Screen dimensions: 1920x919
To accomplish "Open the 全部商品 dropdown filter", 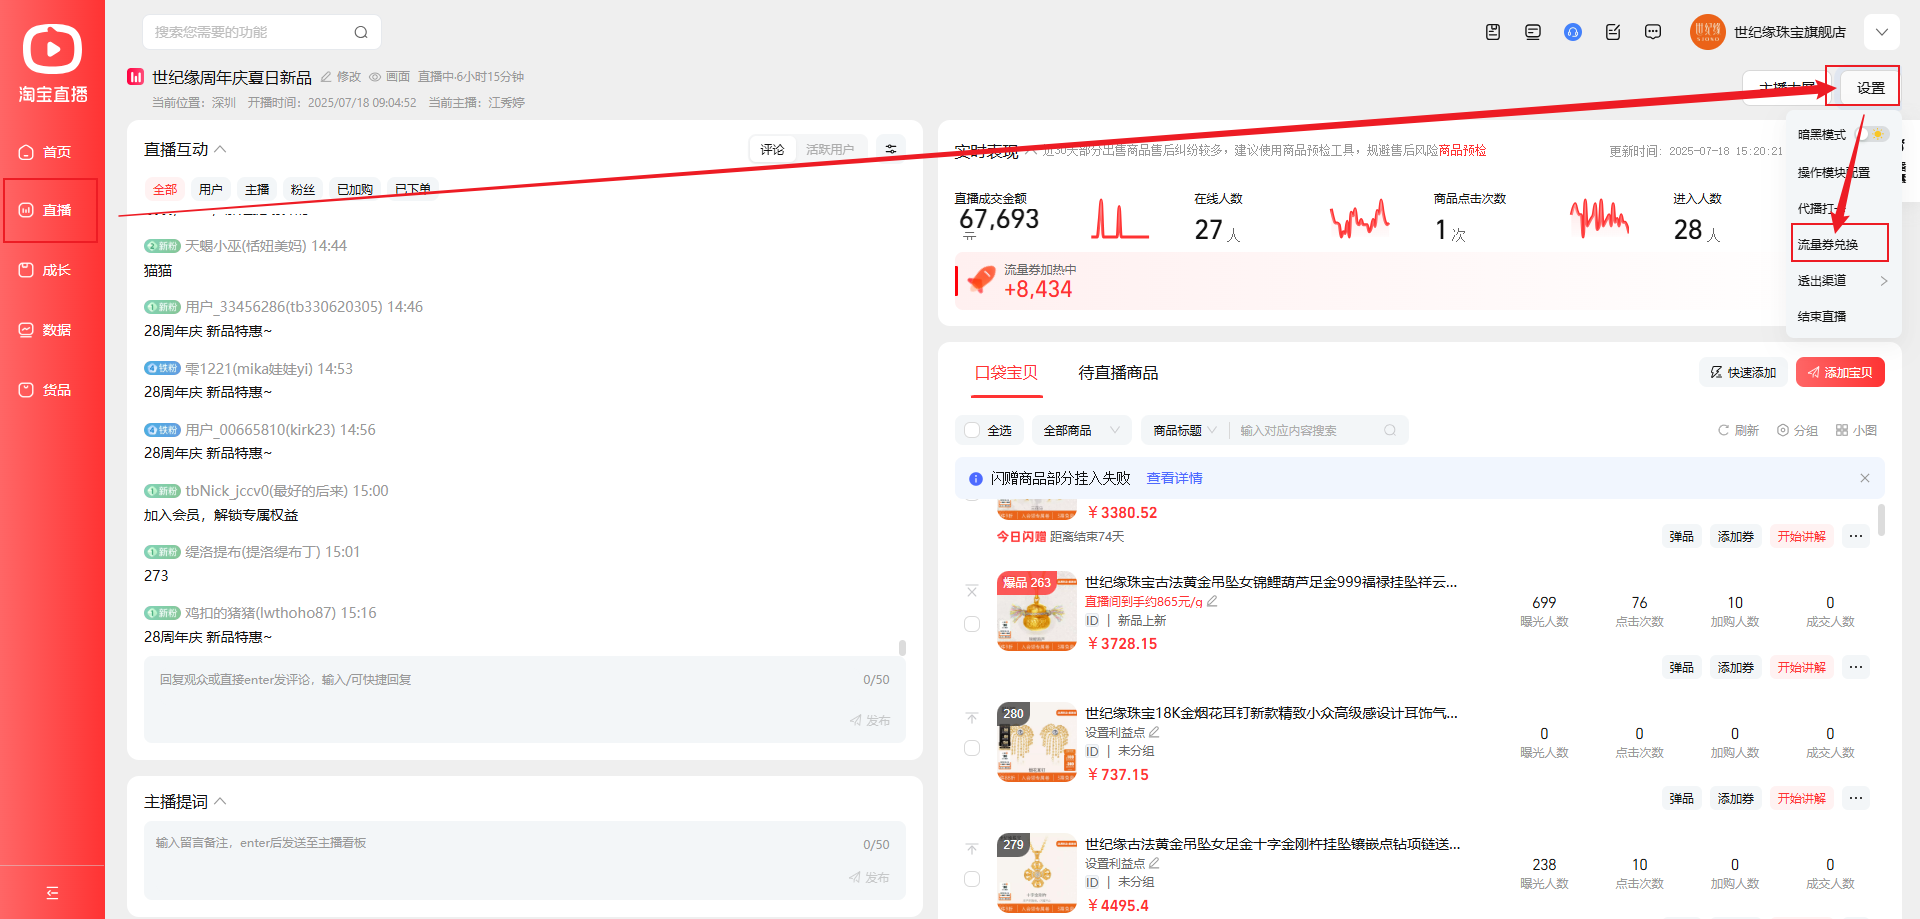I will coord(1080,430).
